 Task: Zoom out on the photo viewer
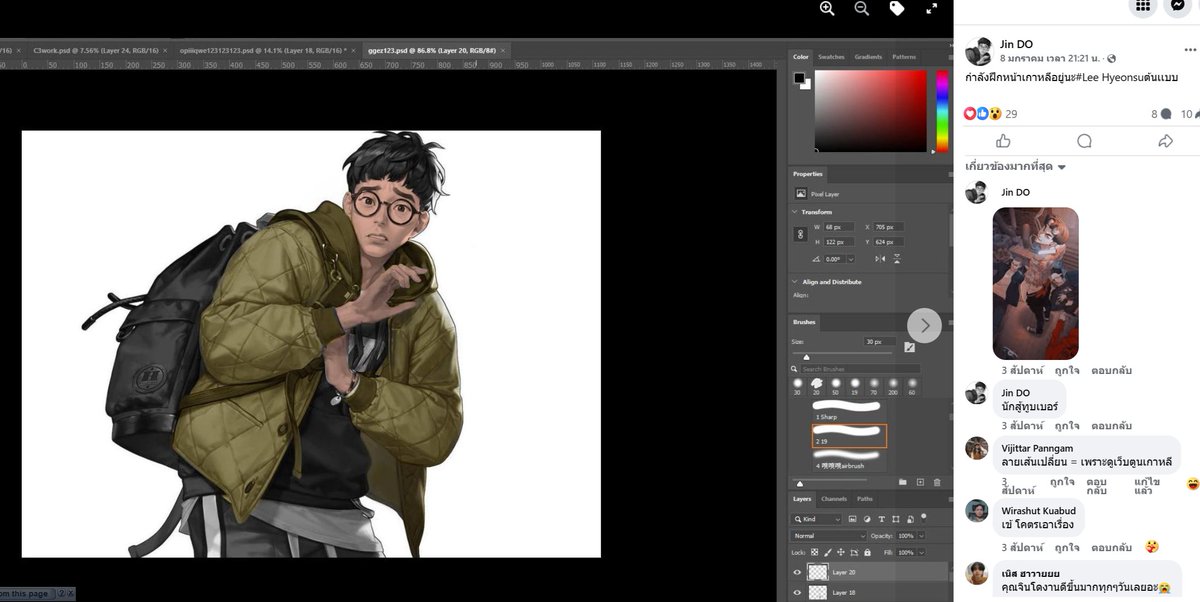click(861, 8)
